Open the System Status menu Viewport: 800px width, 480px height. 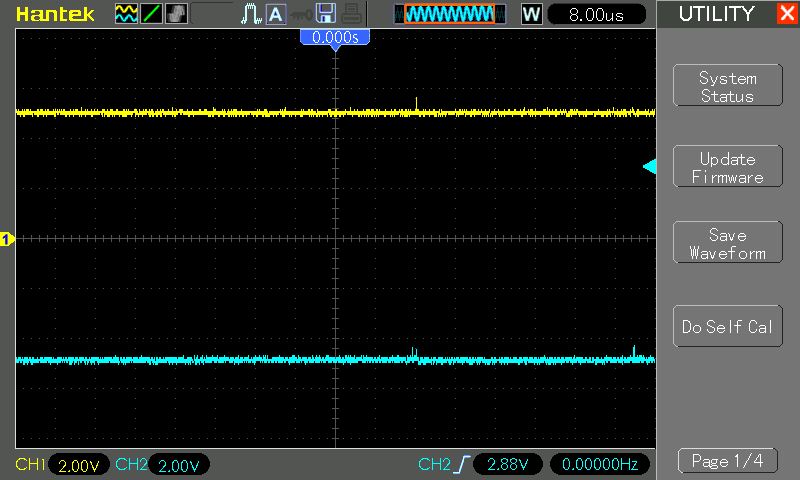(x=727, y=86)
